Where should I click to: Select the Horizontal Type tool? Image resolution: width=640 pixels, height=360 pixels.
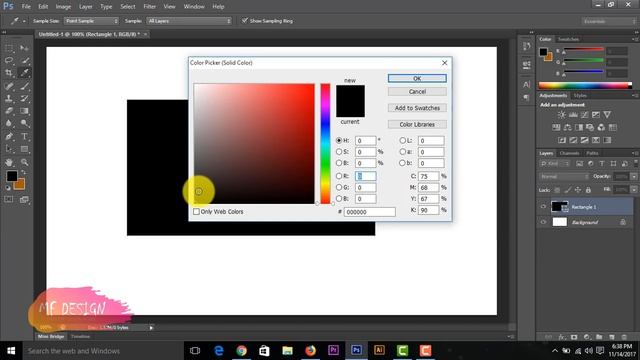point(24,136)
